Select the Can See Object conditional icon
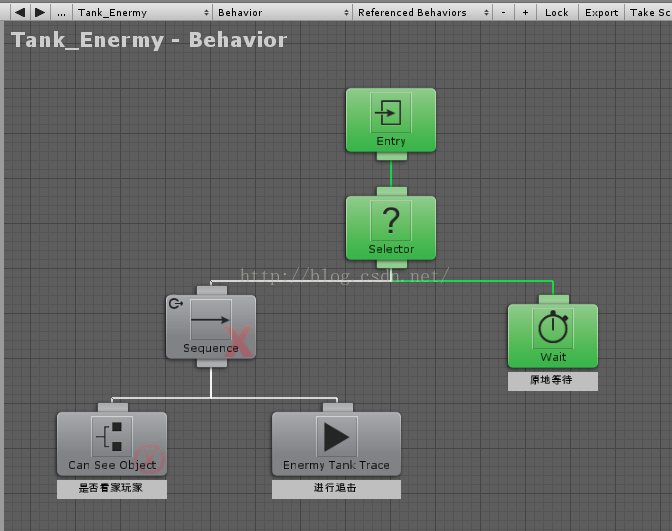The image size is (672, 531). tap(112, 436)
